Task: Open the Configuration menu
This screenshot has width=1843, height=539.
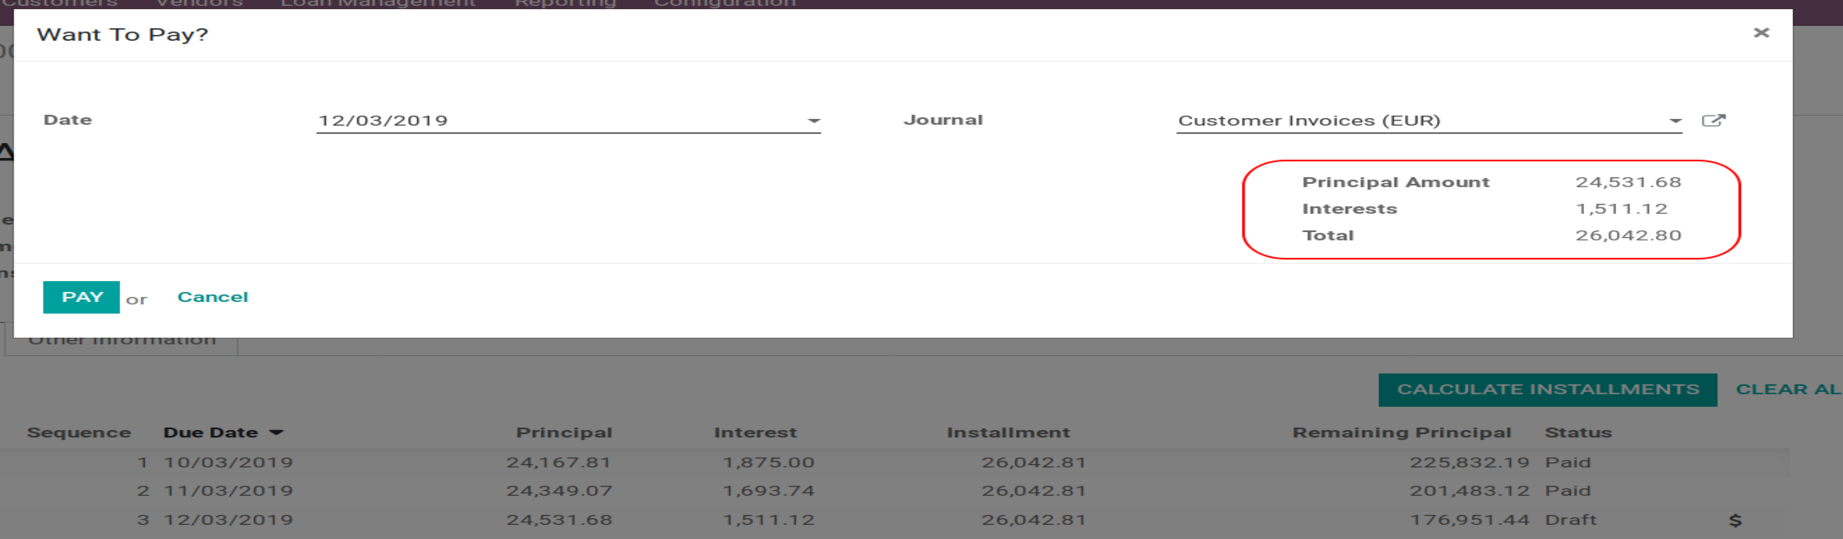Action: click(x=724, y=4)
